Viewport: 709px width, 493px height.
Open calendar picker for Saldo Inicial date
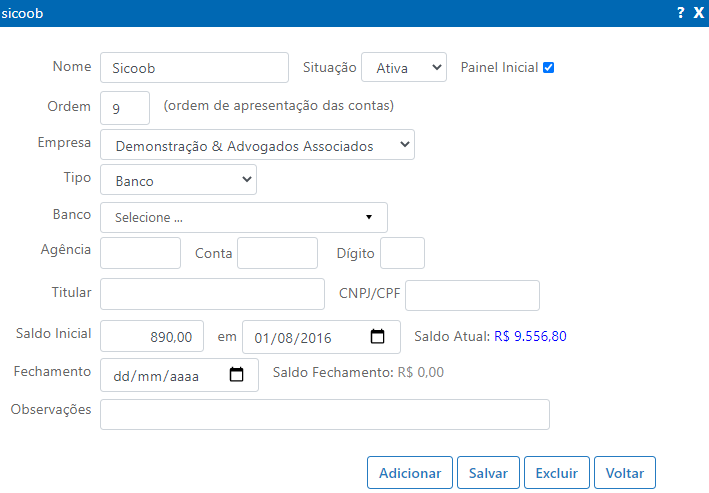coord(377,337)
